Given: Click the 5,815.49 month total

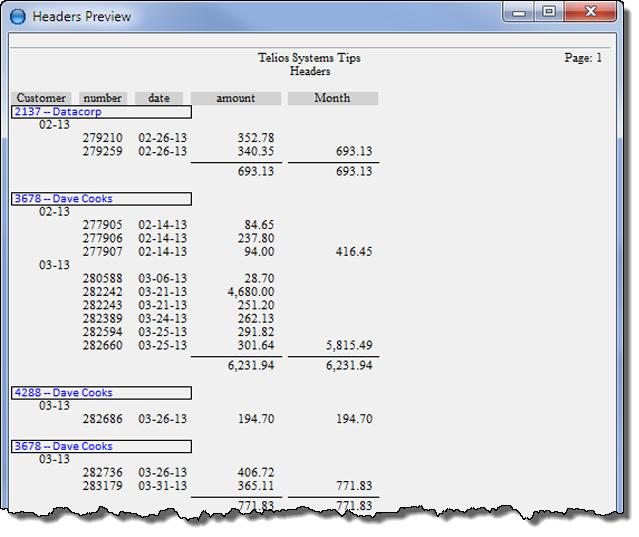Looking at the screenshot, I should [347, 345].
